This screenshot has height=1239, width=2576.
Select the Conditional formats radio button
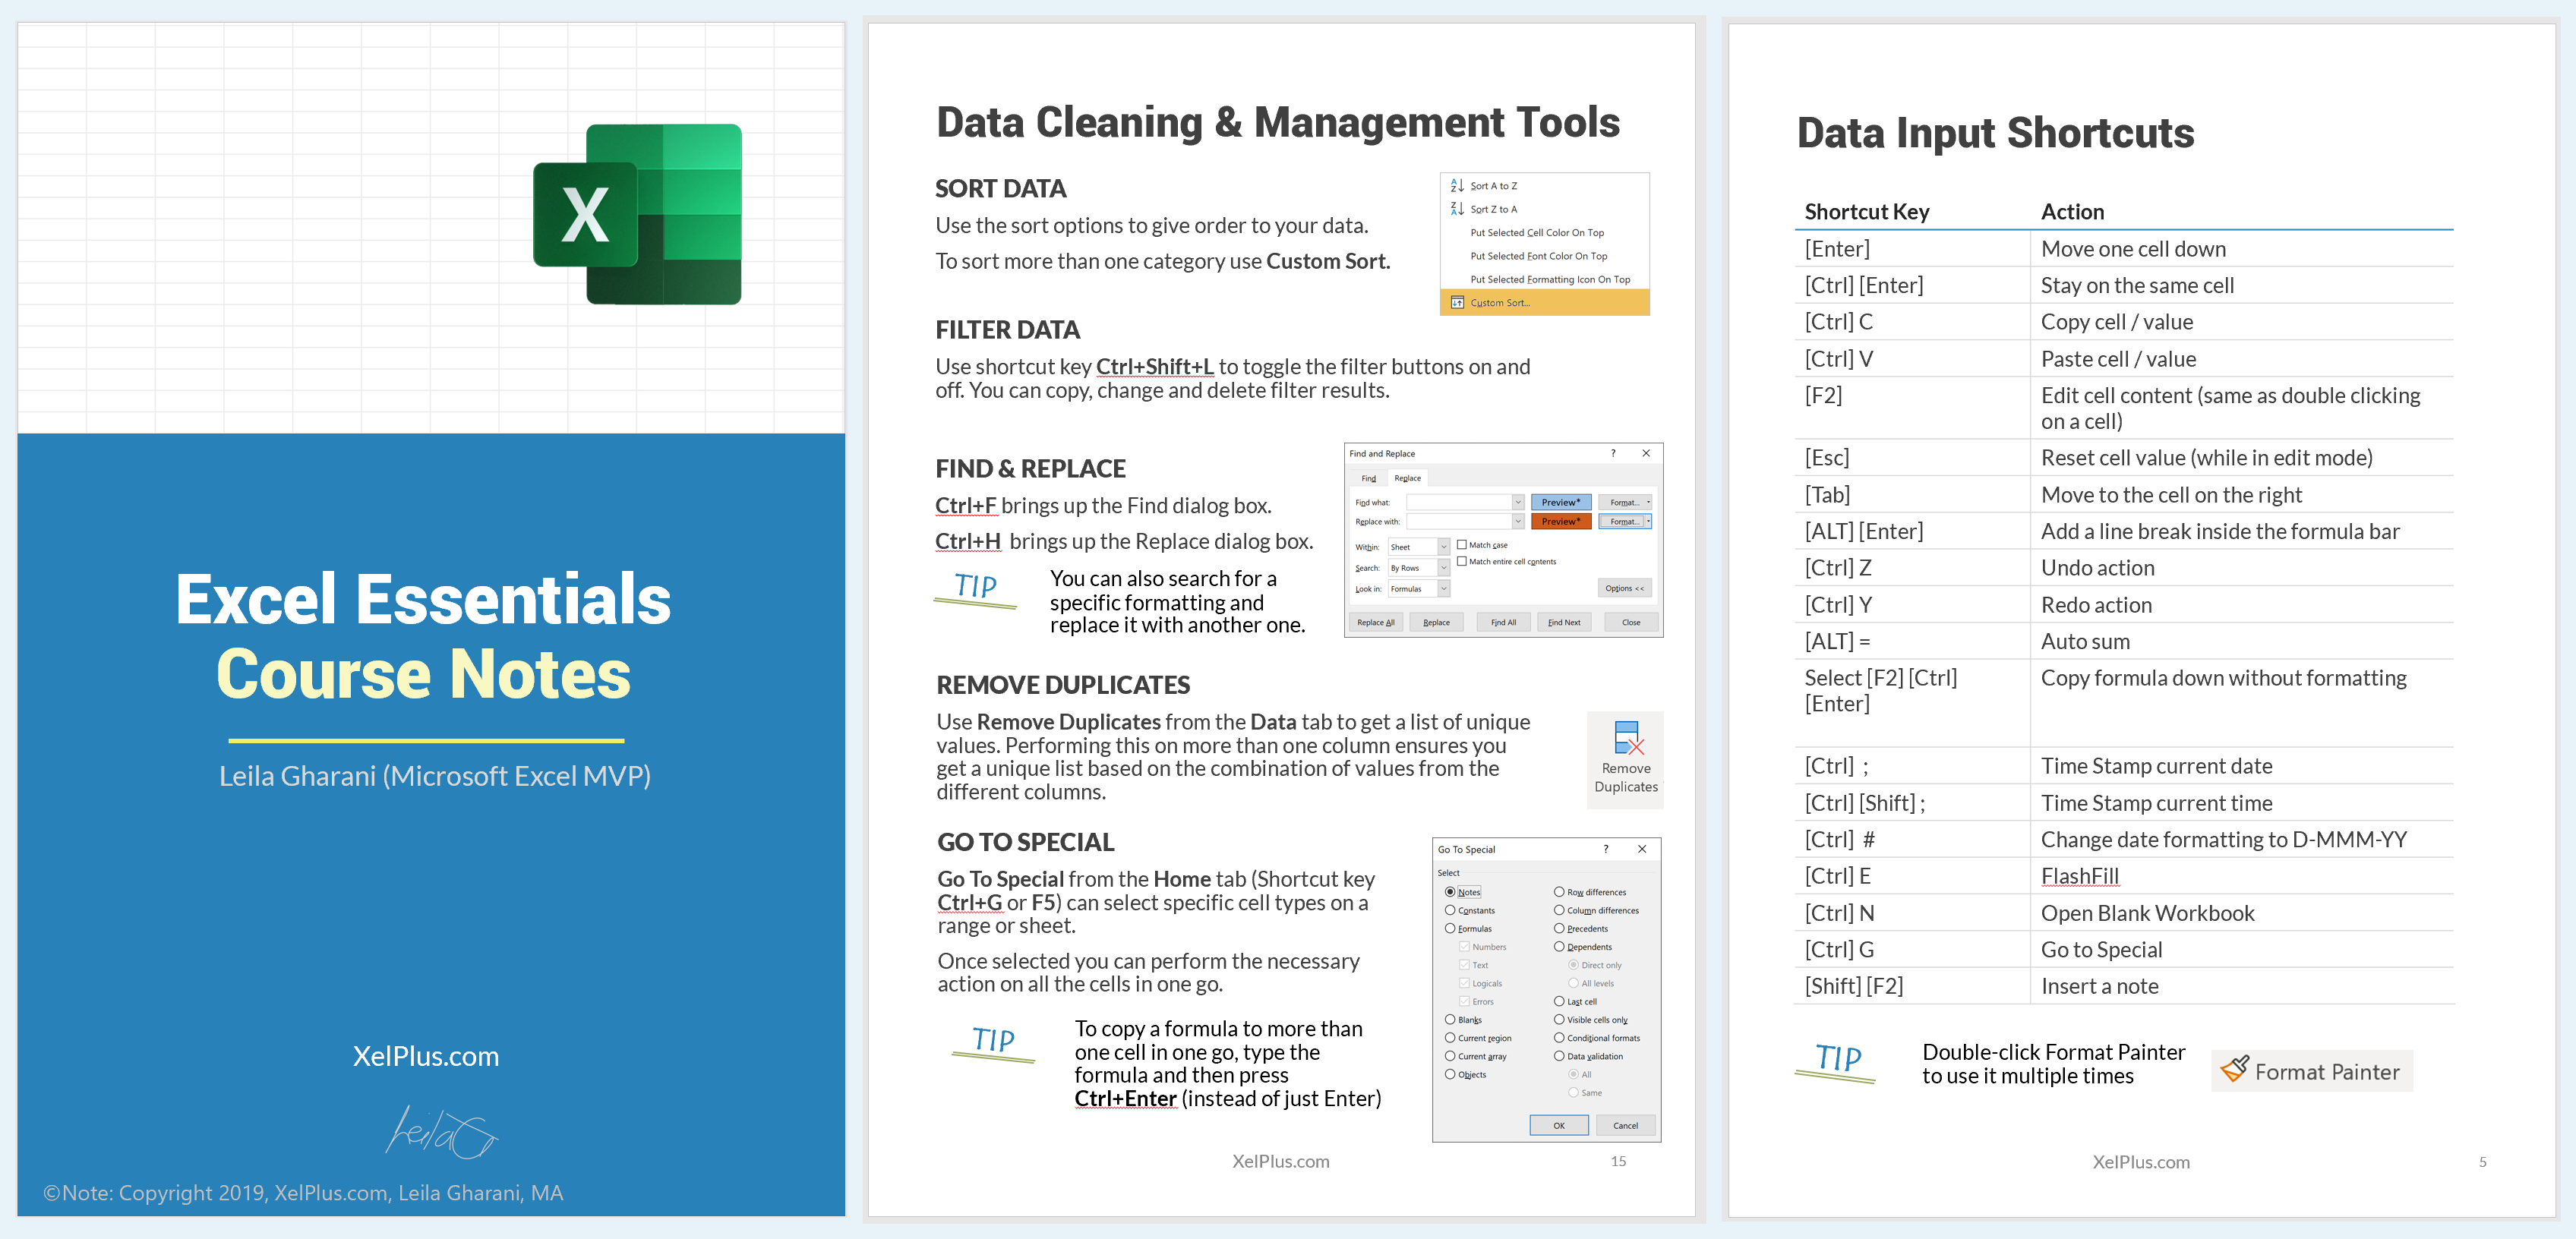[1559, 1038]
